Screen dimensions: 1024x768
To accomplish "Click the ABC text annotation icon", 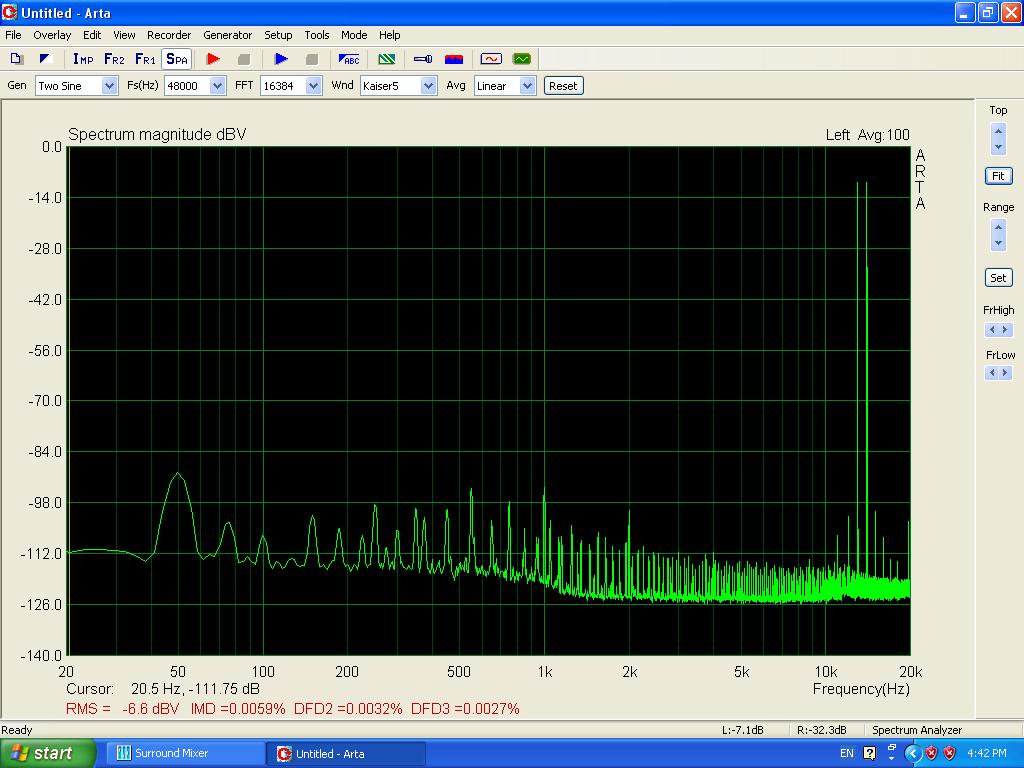I will 349,59.
